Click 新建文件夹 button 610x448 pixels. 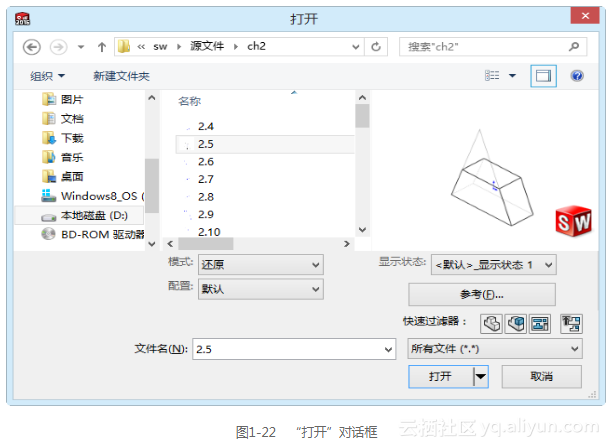point(121,76)
